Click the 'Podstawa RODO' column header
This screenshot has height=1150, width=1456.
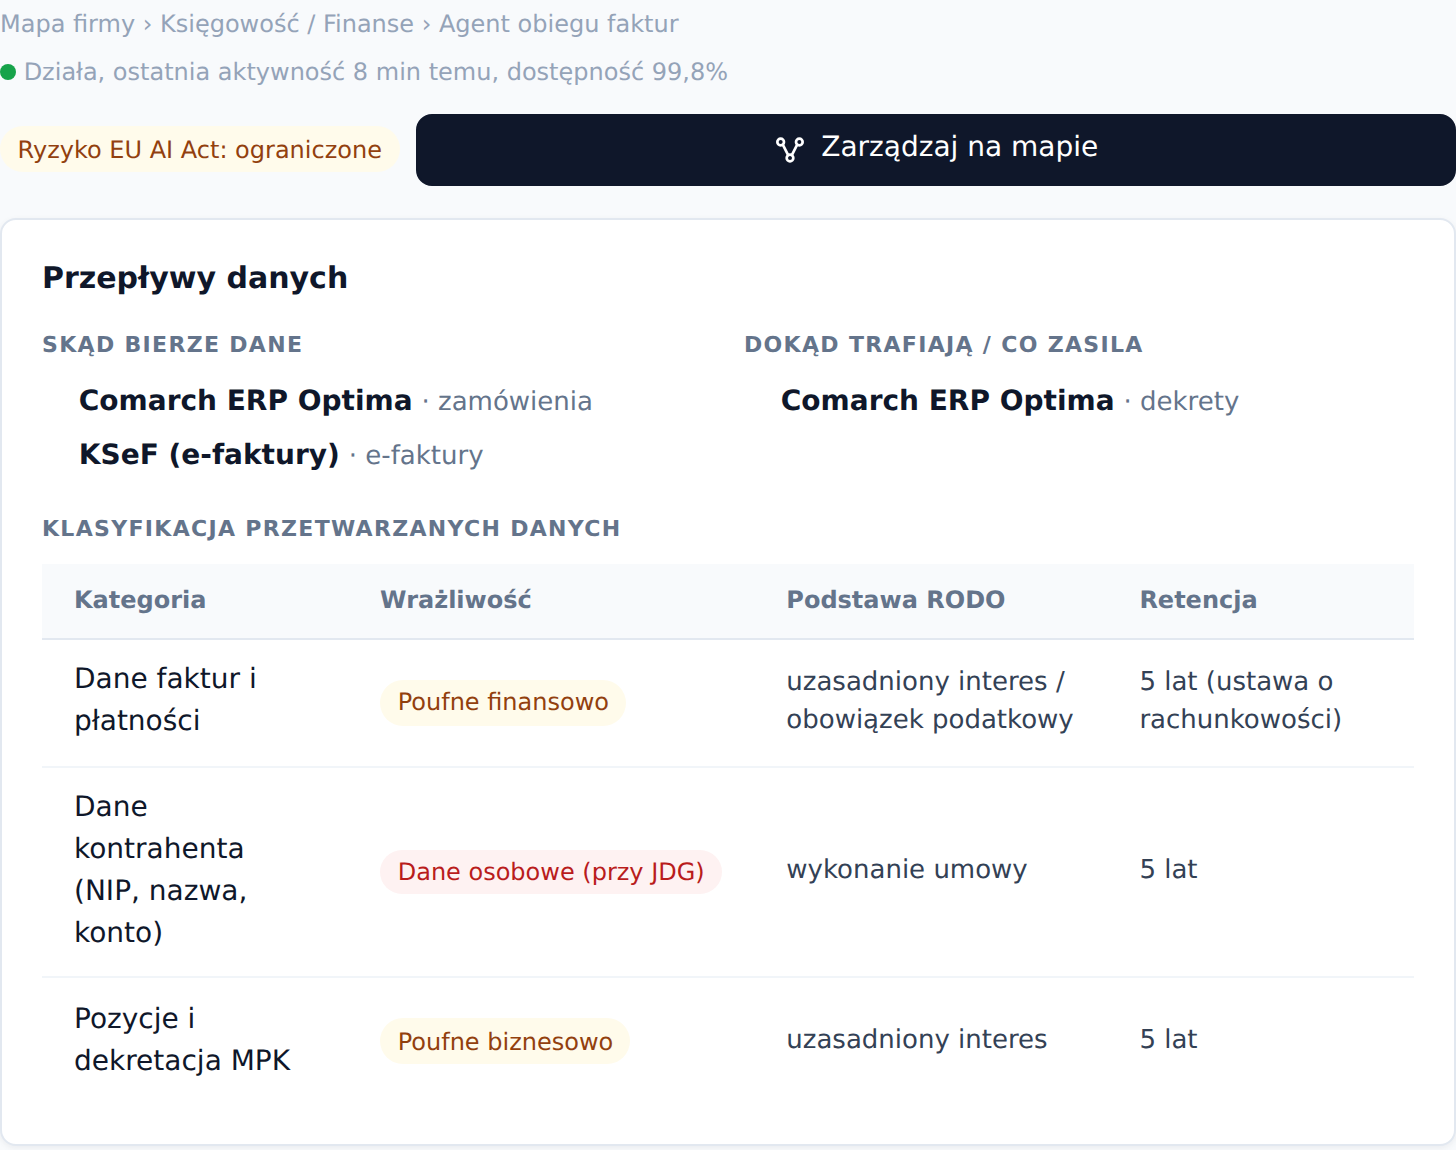pos(896,600)
